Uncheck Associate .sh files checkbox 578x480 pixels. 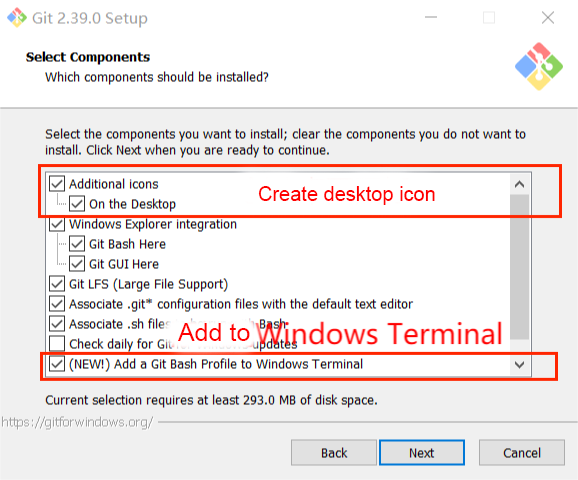(57, 324)
